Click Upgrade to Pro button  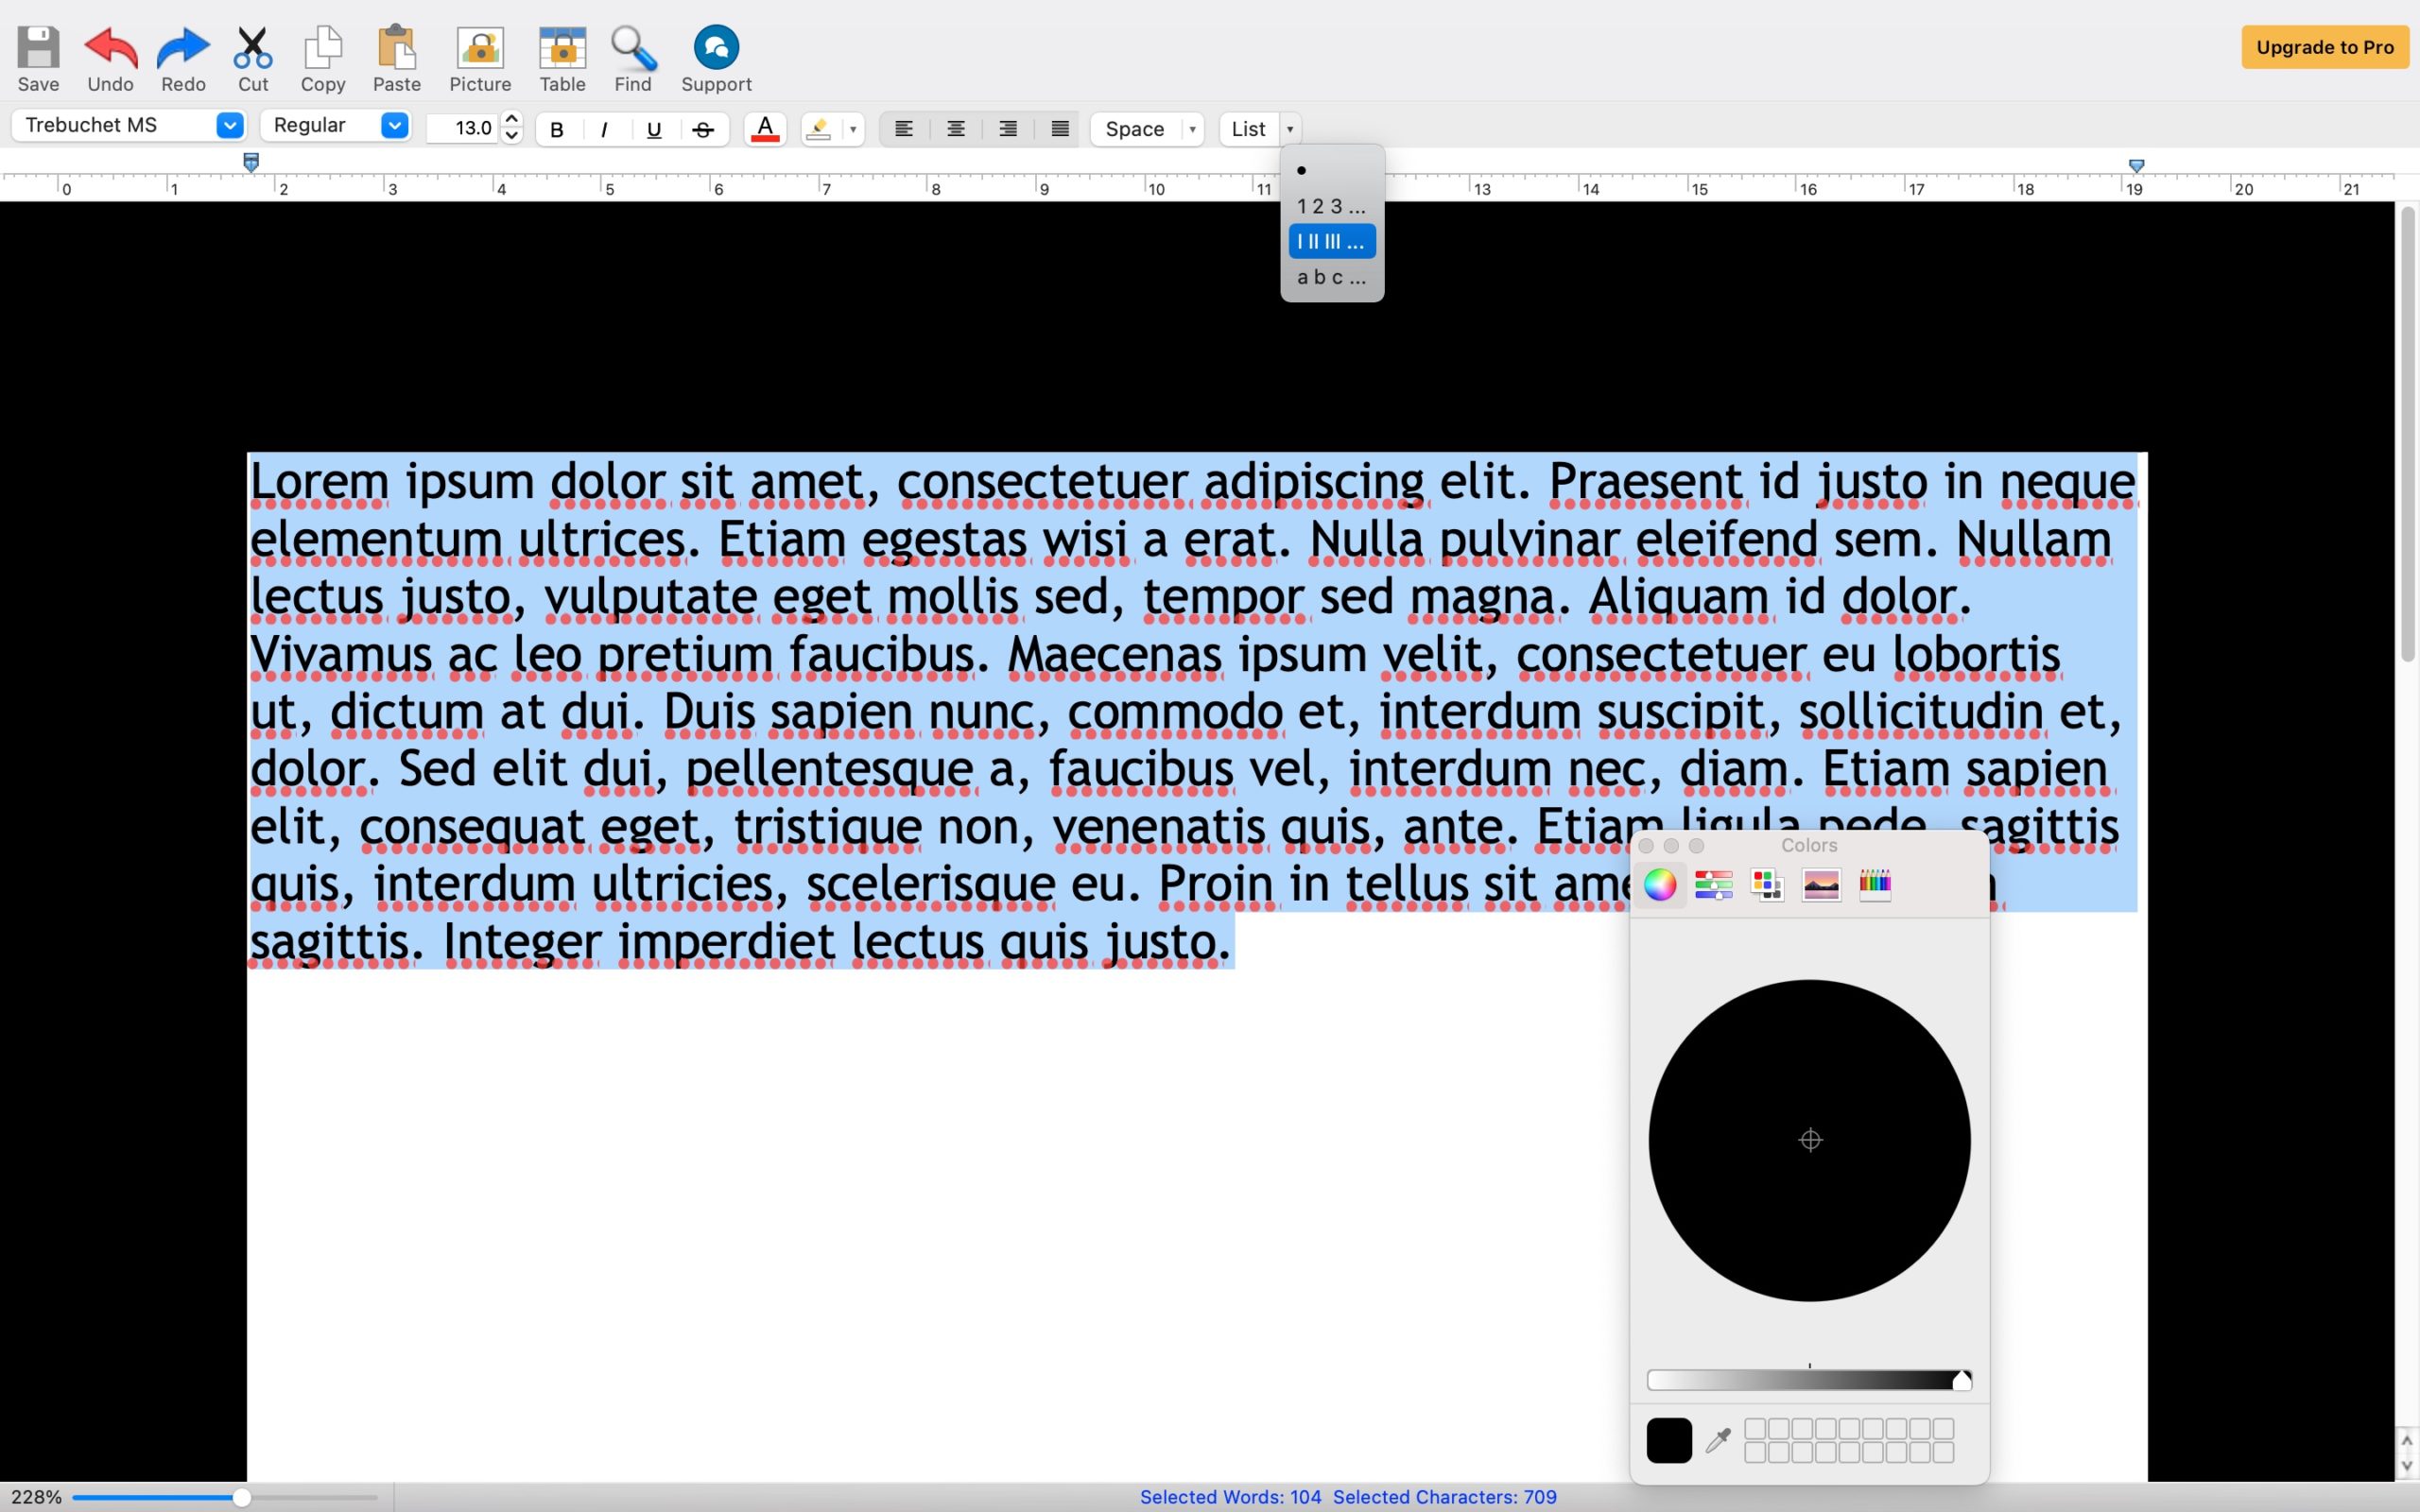[2324, 47]
